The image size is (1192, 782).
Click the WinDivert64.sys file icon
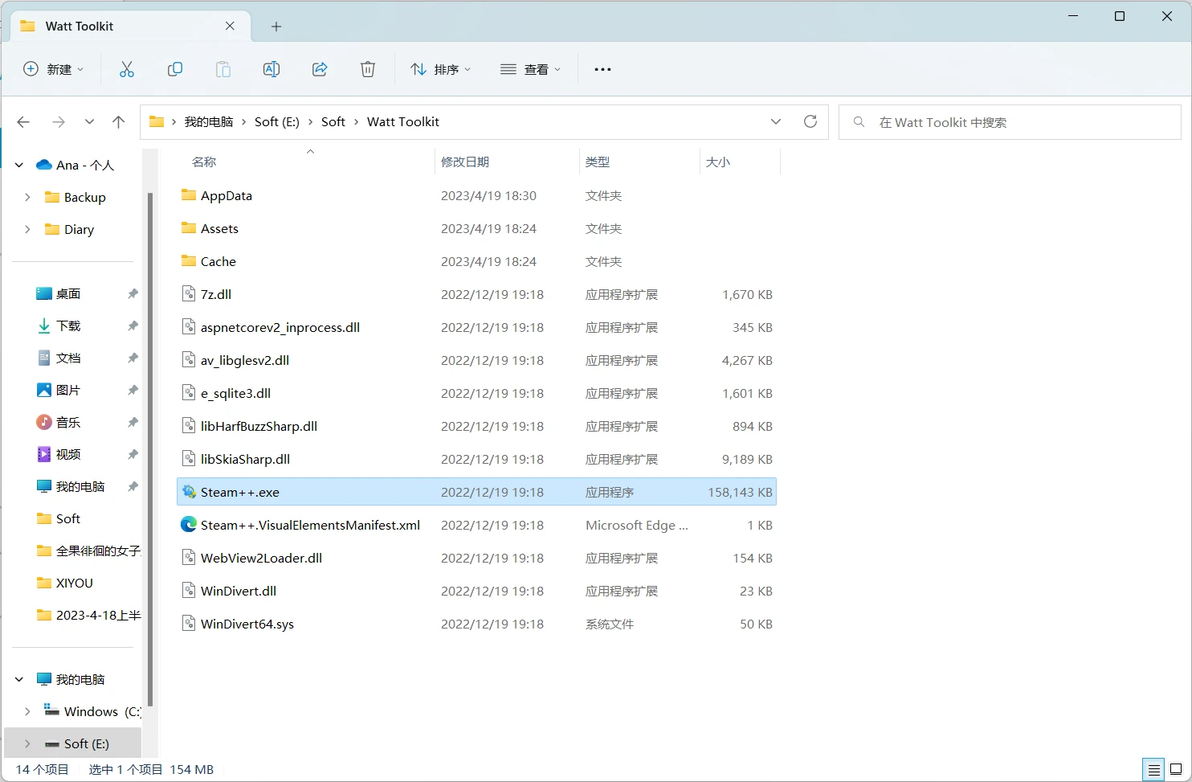coord(189,624)
